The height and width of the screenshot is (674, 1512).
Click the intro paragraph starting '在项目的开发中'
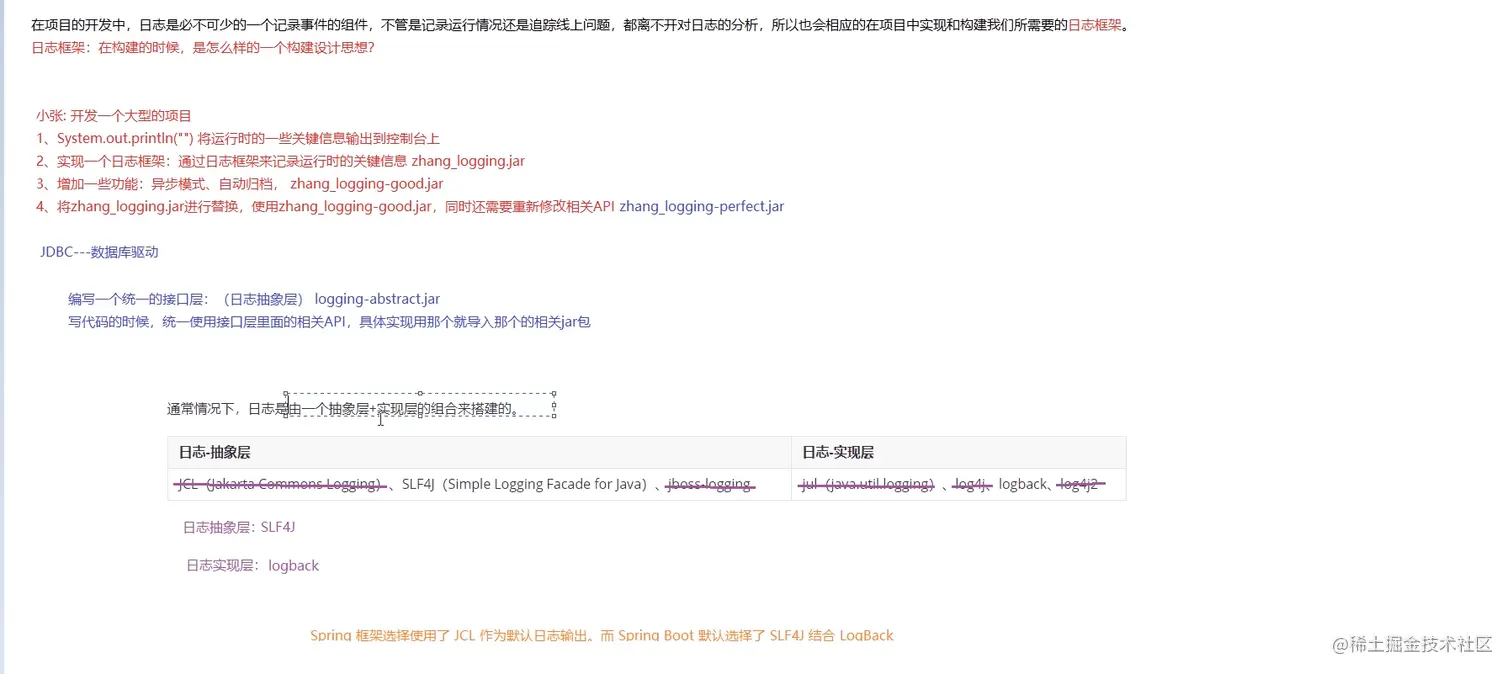coord(581,25)
